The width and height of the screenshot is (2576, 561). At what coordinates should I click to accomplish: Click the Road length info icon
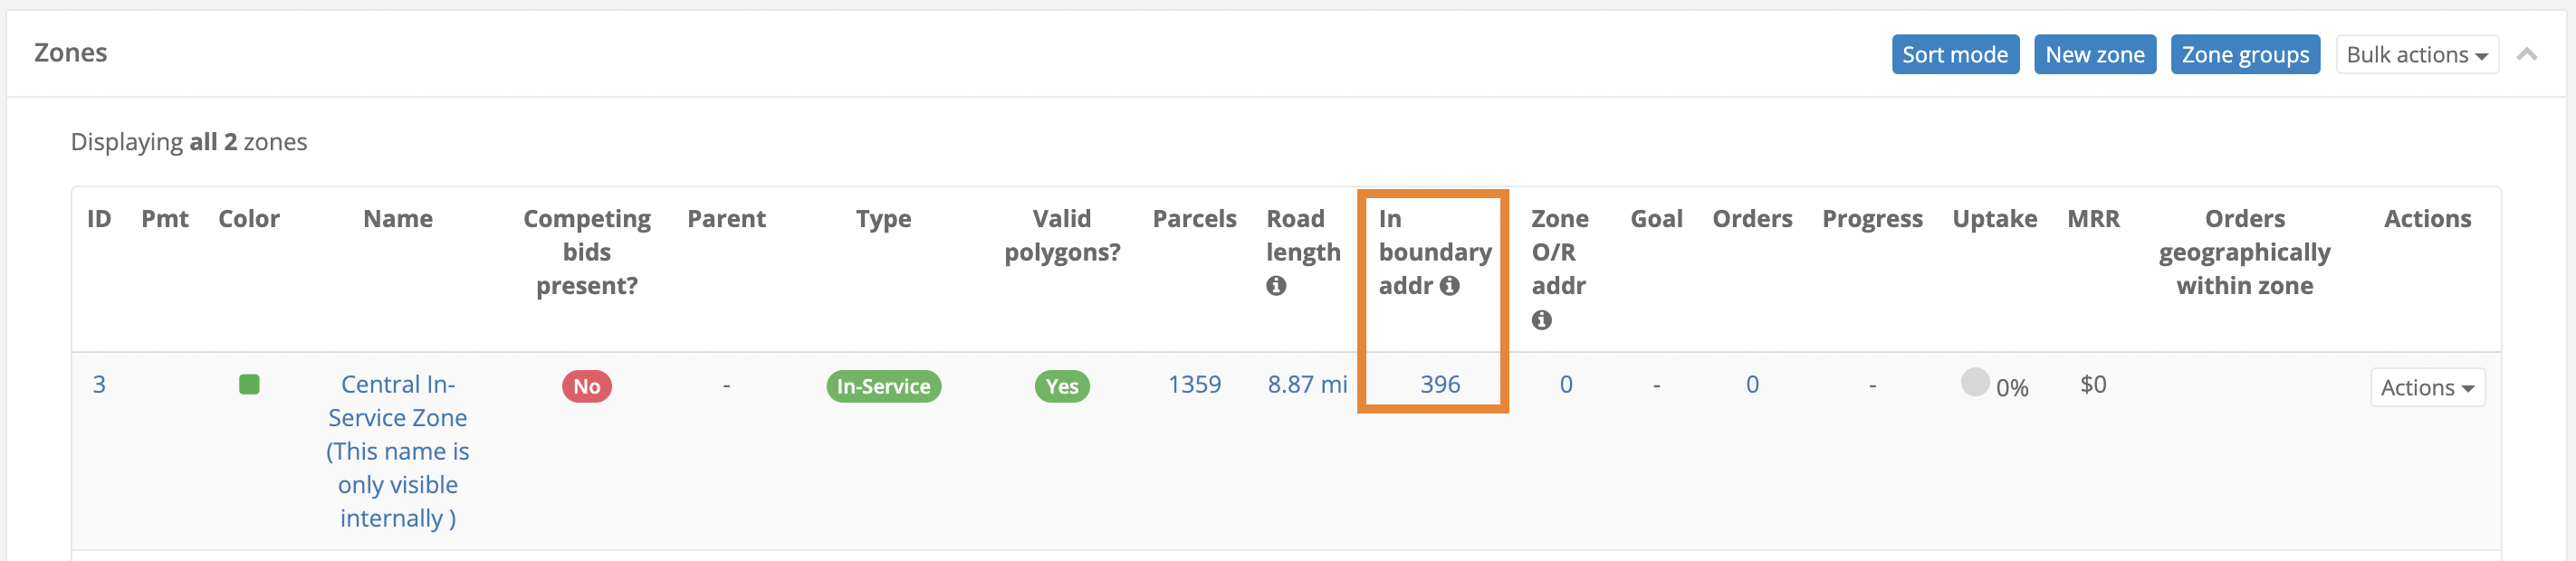(x=1275, y=286)
